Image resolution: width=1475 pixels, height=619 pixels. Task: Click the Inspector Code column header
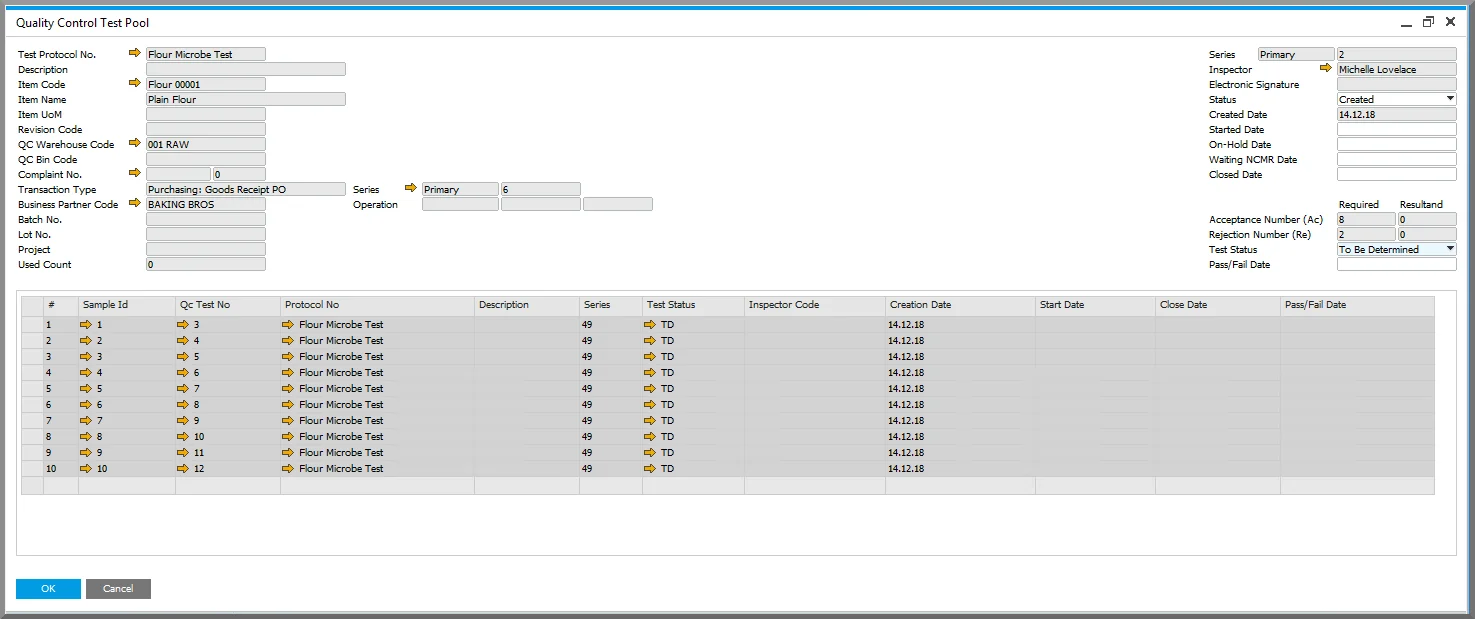click(x=815, y=305)
